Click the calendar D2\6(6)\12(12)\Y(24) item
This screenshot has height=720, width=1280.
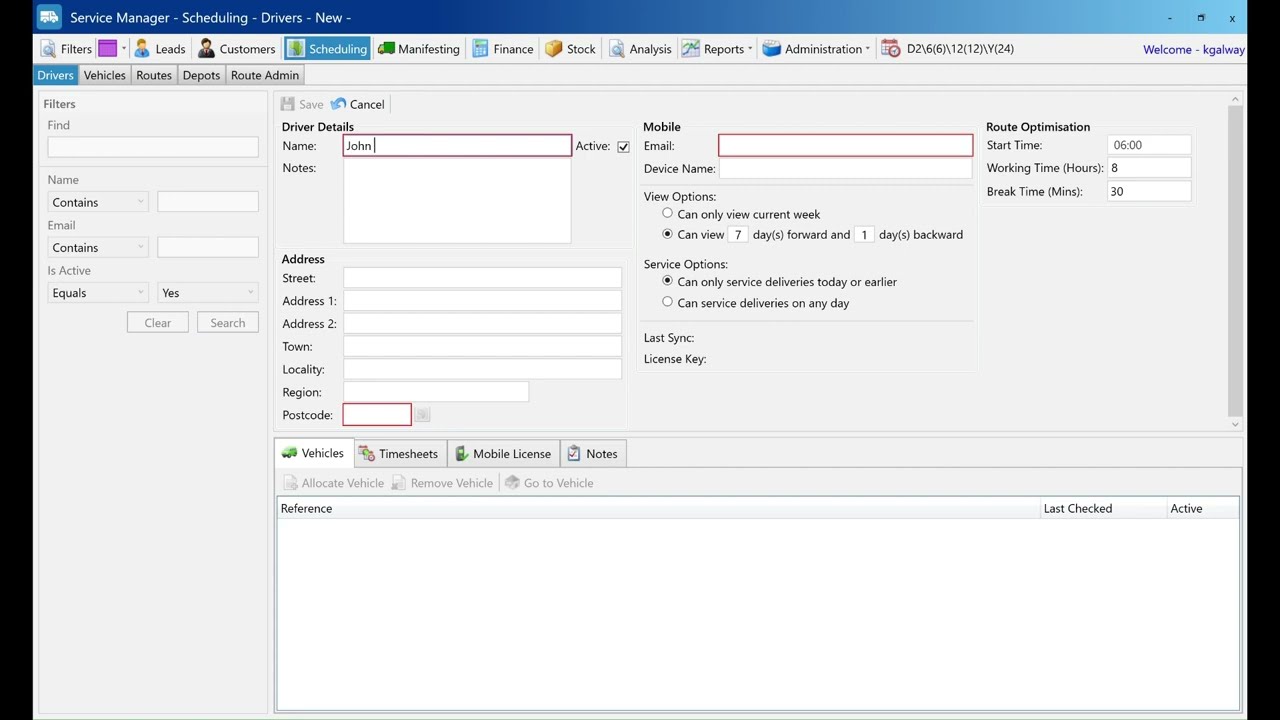(948, 49)
